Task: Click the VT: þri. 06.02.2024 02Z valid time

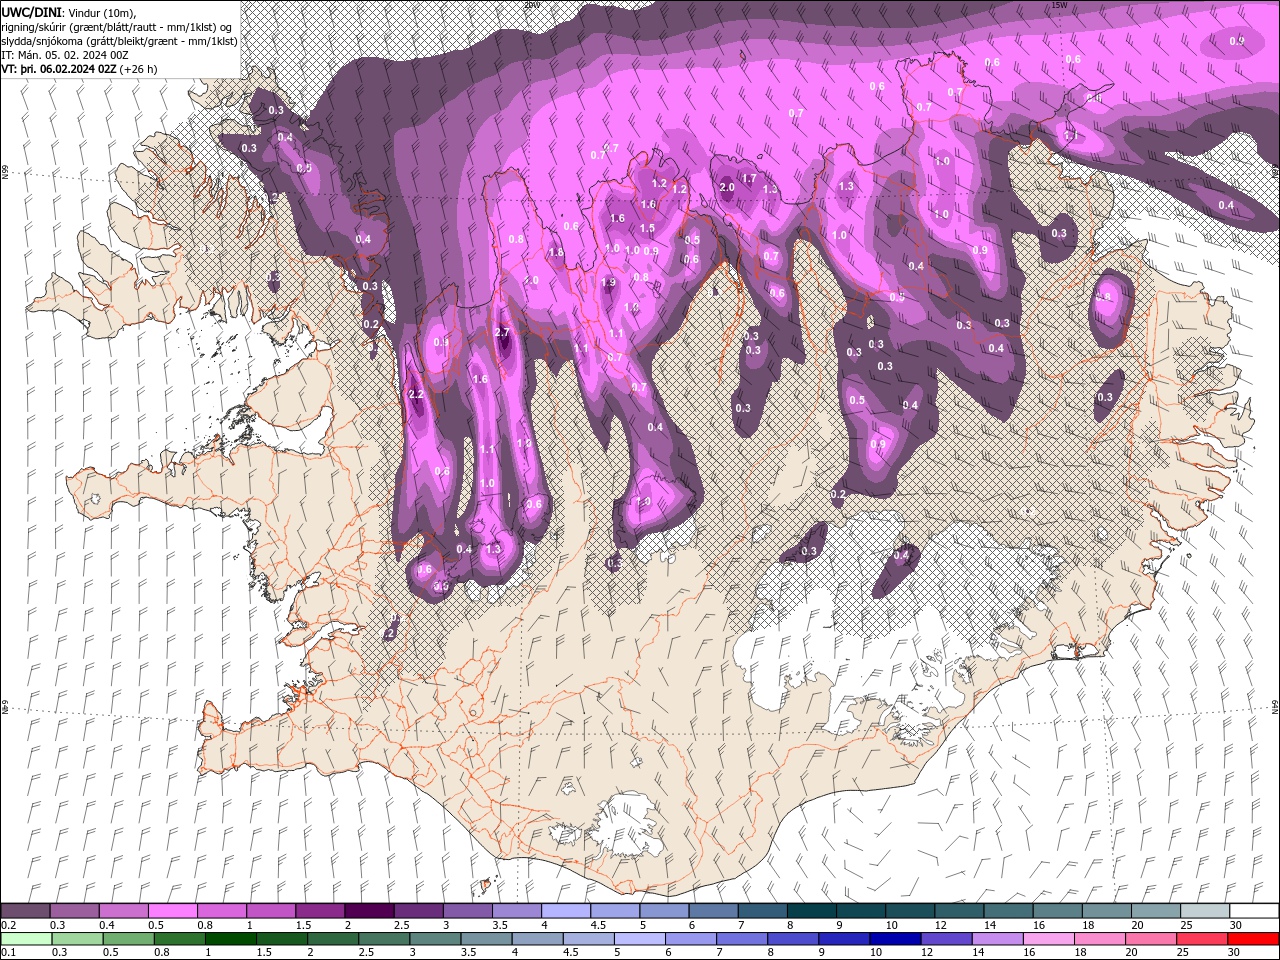Action: point(59,69)
